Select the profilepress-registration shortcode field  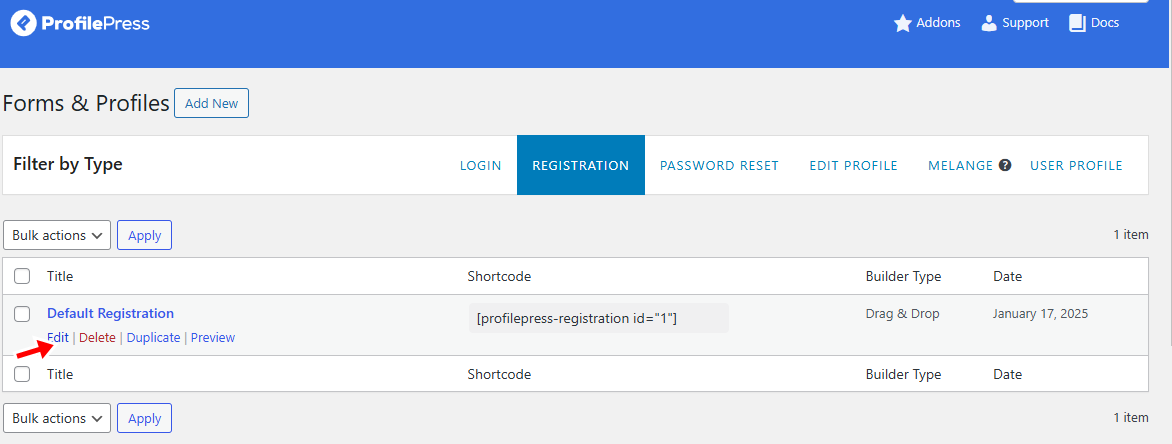click(599, 318)
